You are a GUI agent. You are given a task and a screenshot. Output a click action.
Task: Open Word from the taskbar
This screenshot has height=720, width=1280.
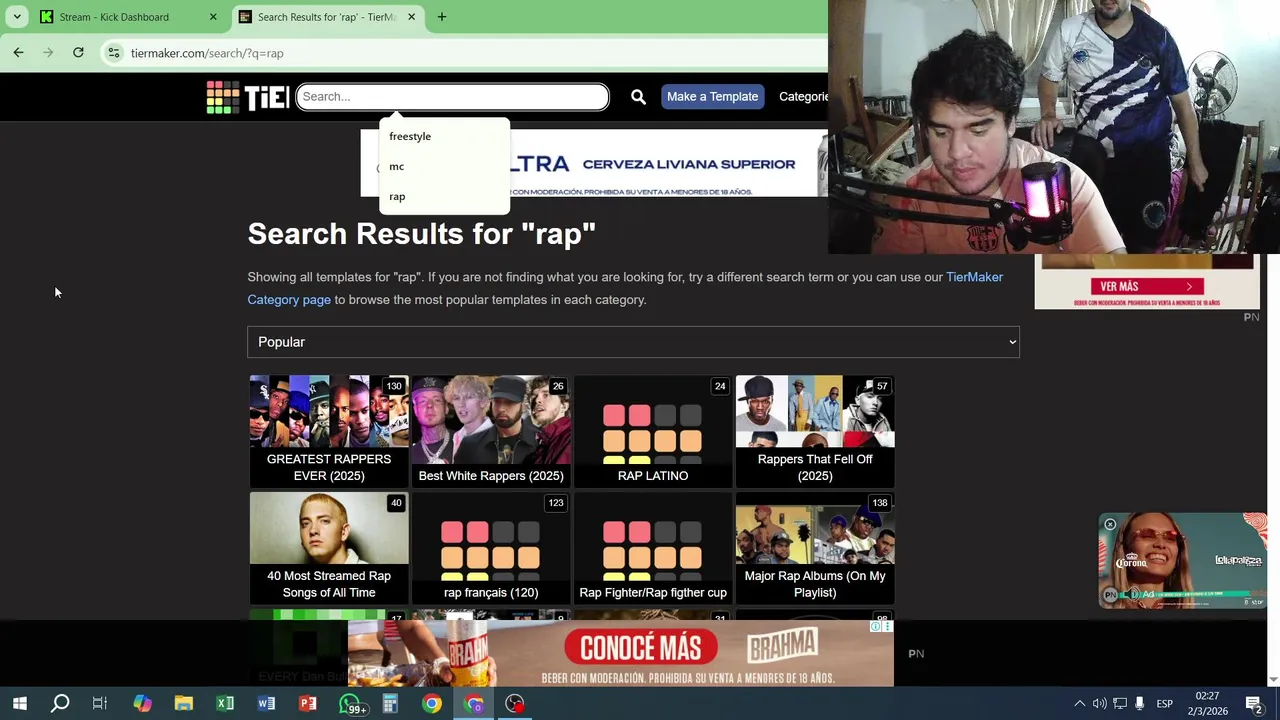266,704
